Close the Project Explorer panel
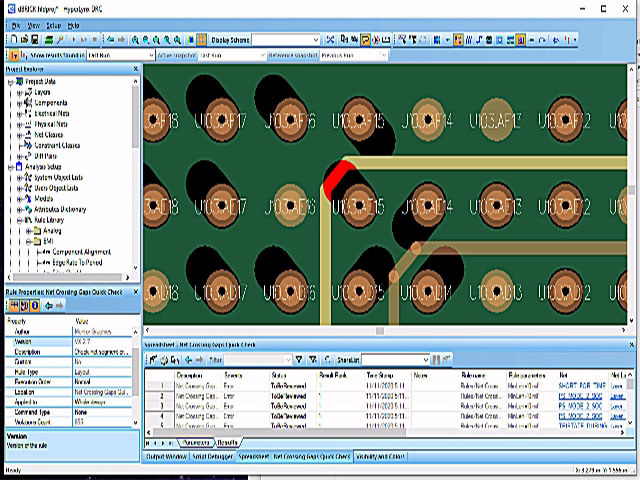 pyautogui.click(x=136, y=69)
